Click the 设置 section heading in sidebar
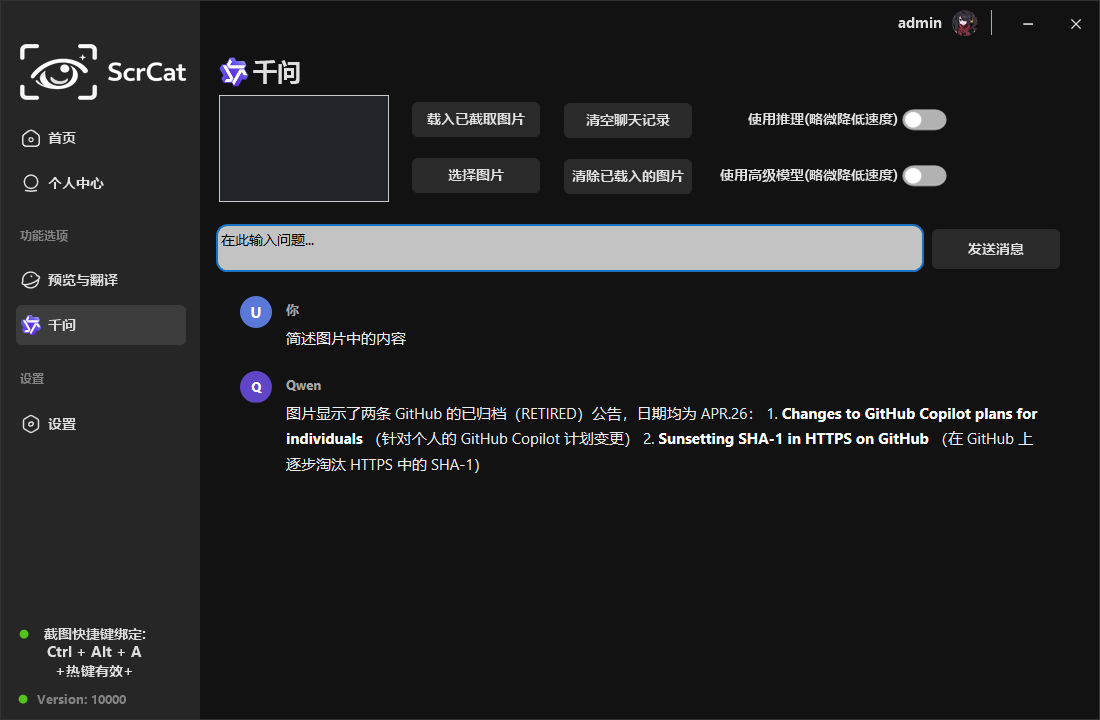 tap(32, 379)
